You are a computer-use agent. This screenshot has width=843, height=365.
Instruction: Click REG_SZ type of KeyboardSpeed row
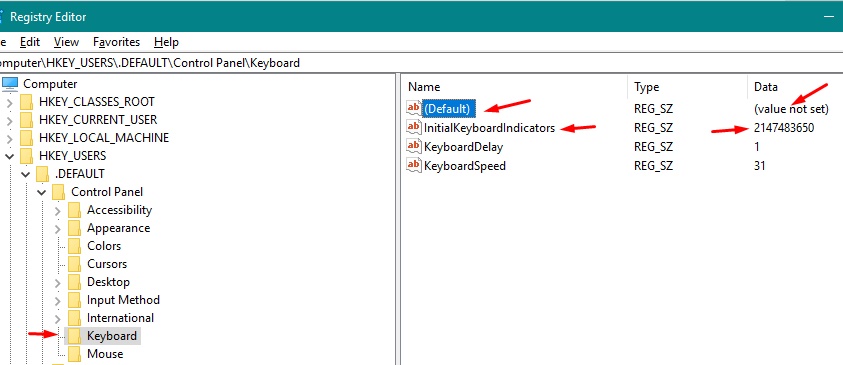tap(653, 166)
